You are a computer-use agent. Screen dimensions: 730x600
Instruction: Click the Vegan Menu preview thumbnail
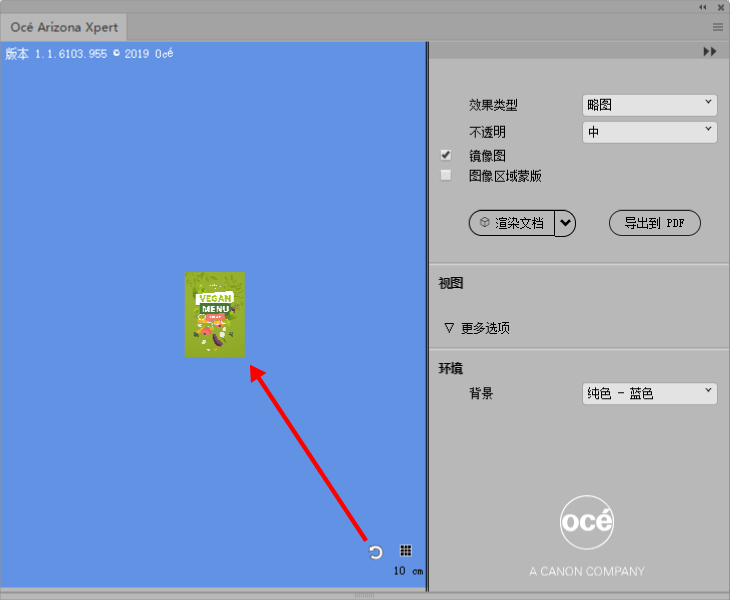[215, 314]
